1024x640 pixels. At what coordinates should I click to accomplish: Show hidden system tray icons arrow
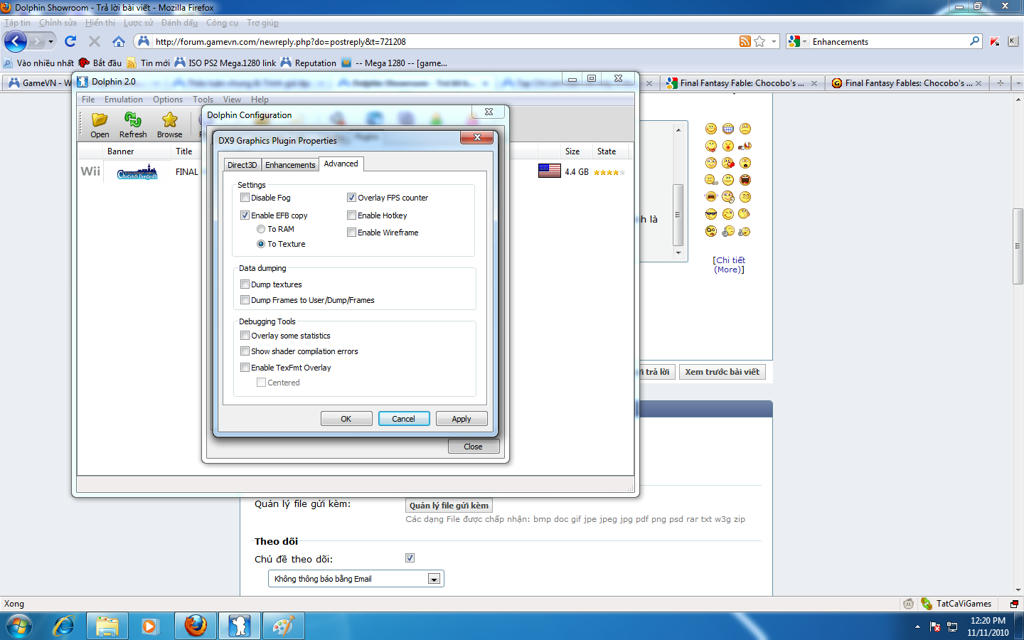(x=918, y=627)
